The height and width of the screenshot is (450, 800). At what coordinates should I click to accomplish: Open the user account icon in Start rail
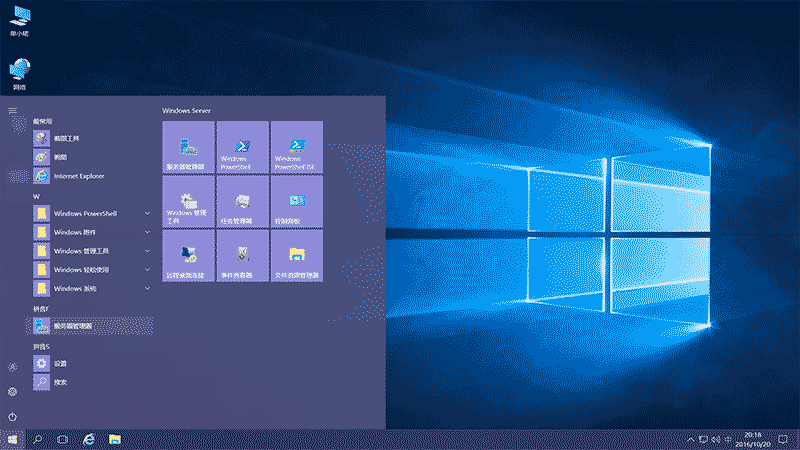[13, 367]
